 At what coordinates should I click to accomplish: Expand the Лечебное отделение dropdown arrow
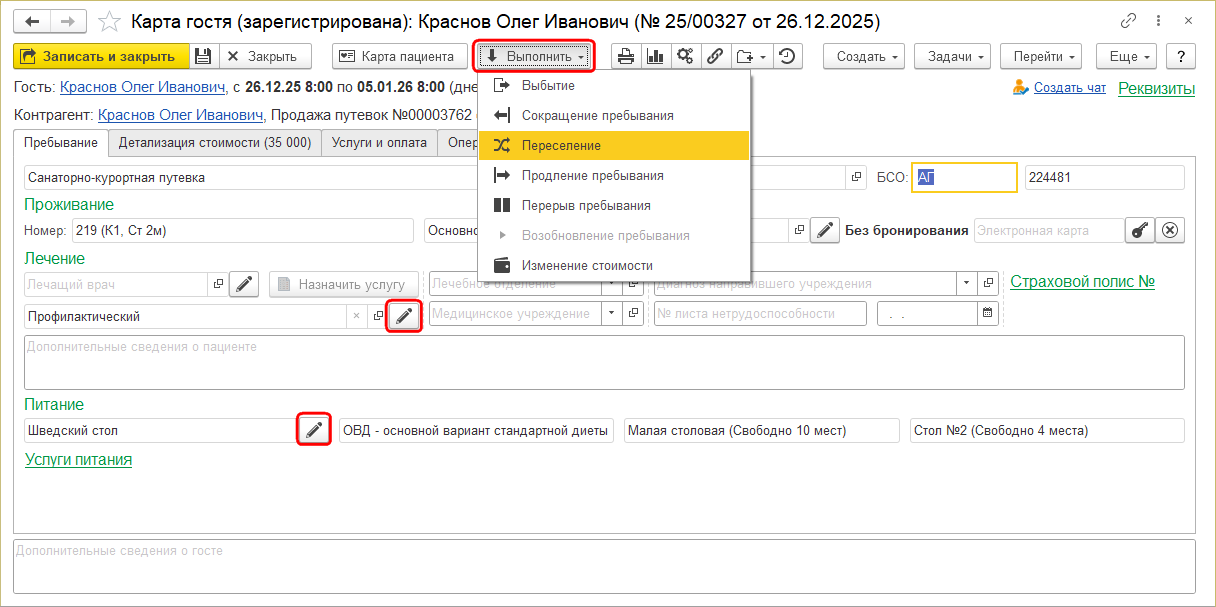613,284
